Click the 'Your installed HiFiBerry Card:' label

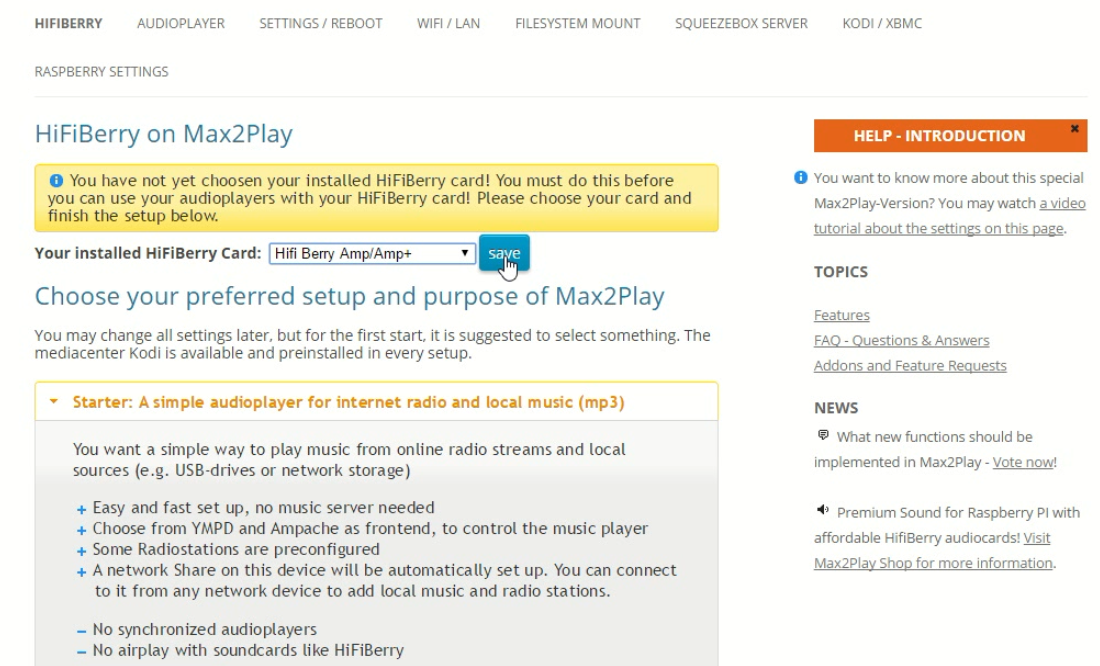(x=148, y=253)
